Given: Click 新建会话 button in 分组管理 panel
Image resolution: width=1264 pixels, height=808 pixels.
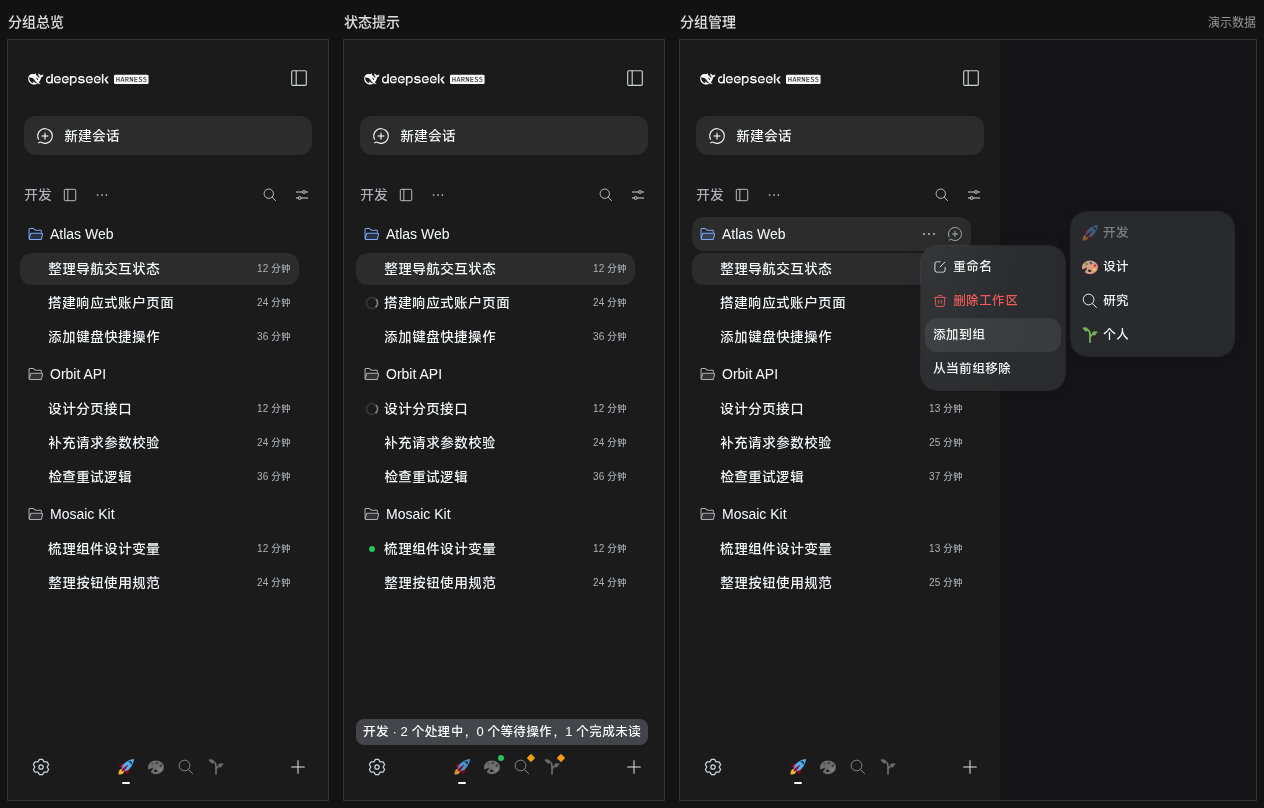Looking at the screenshot, I should point(840,136).
